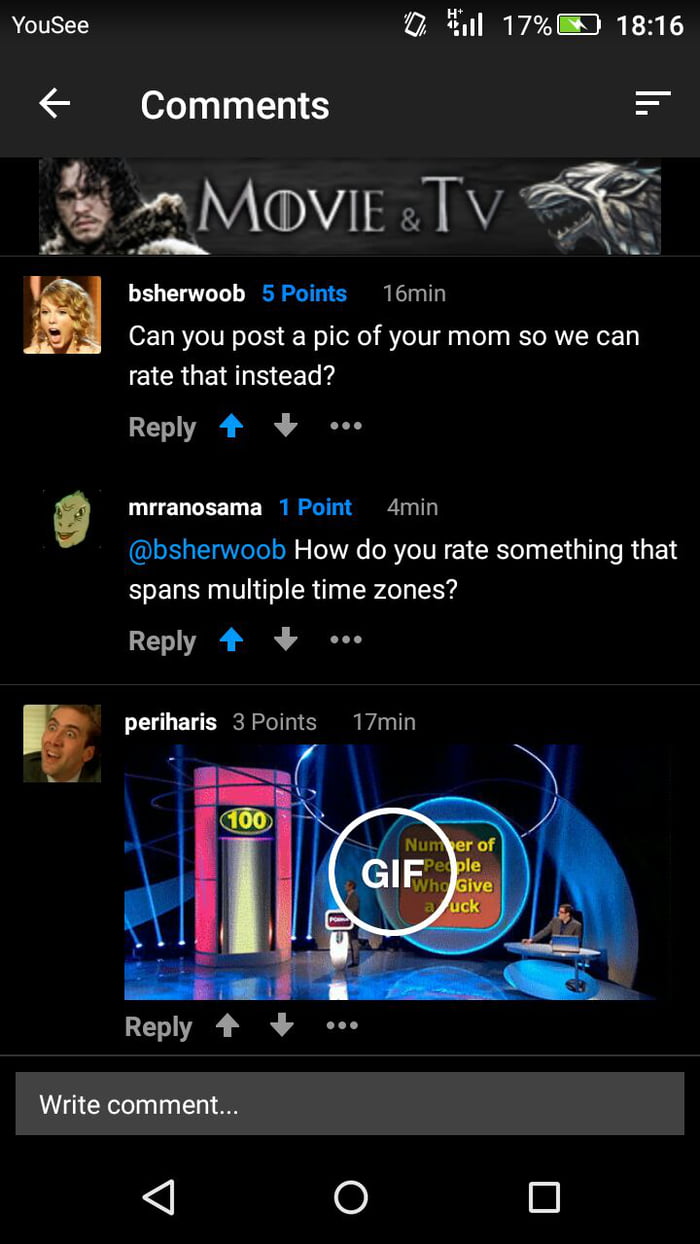The width and height of the screenshot is (700, 1244).
Task: Tap the Write comment field
Action: tap(350, 1104)
